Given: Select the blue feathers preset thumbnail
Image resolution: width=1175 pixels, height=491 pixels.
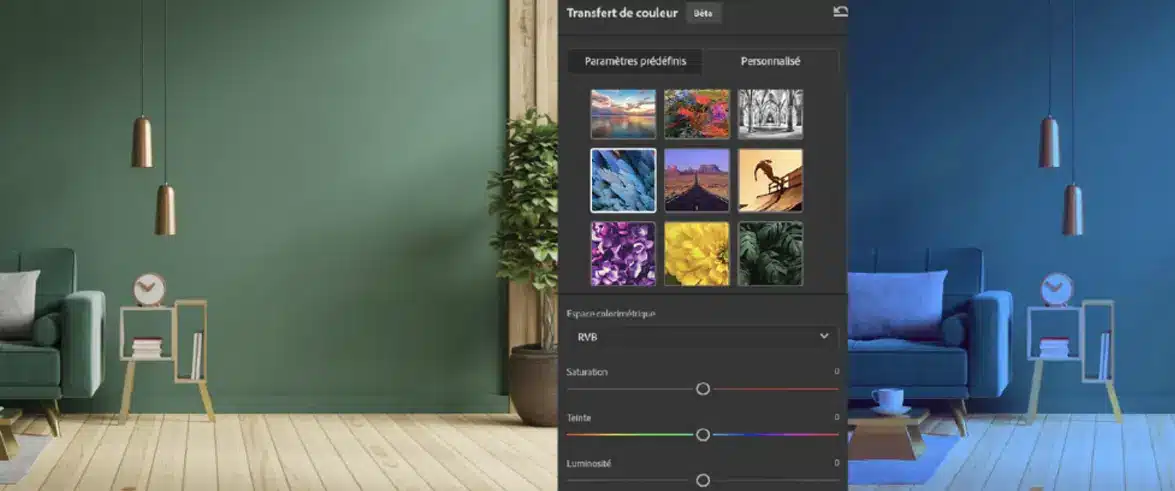Looking at the screenshot, I should coord(623,181).
